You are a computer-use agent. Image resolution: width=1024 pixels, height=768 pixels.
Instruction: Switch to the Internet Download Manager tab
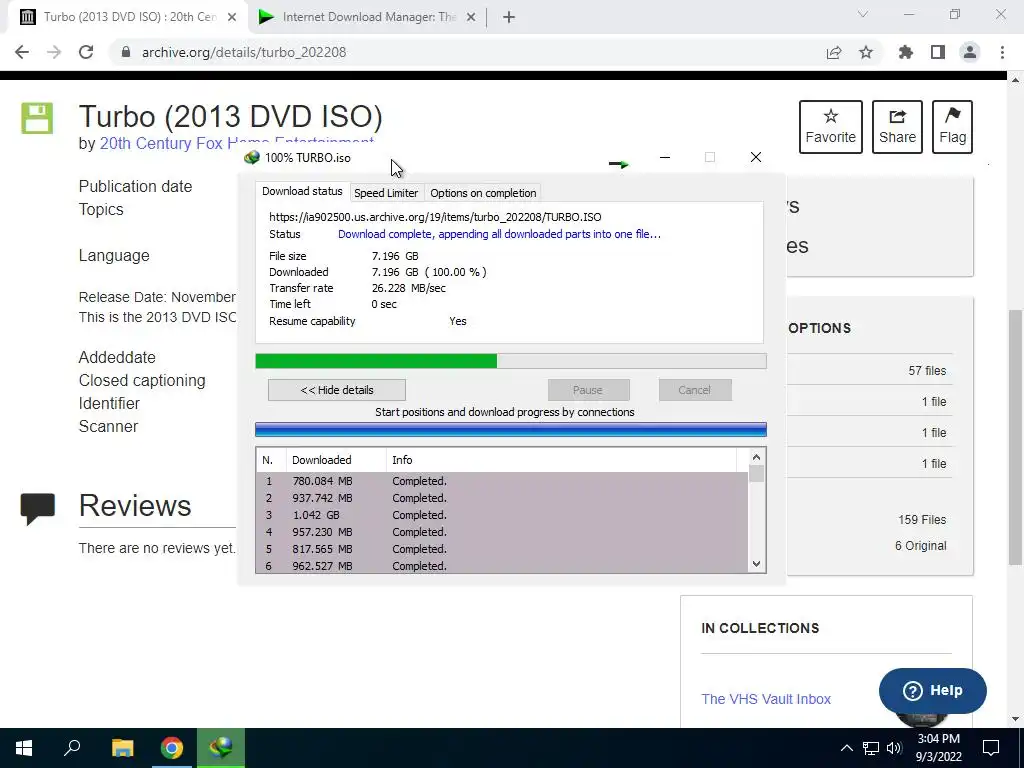(x=368, y=17)
